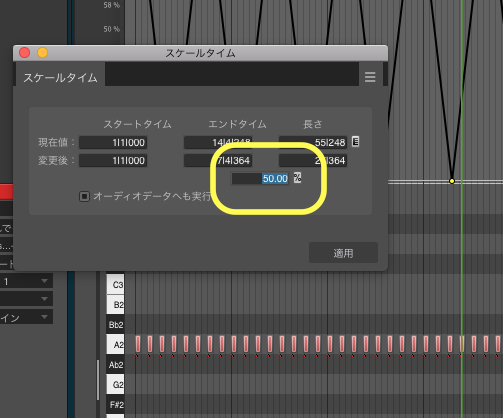The height and width of the screenshot is (418, 503).
Task: Open the dropdown showing value 1
Action: (x=26, y=281)
